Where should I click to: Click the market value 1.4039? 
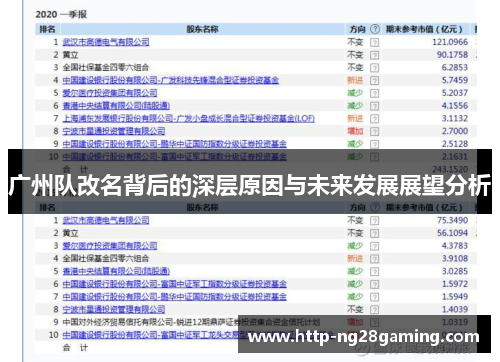[x=455, y=309]
